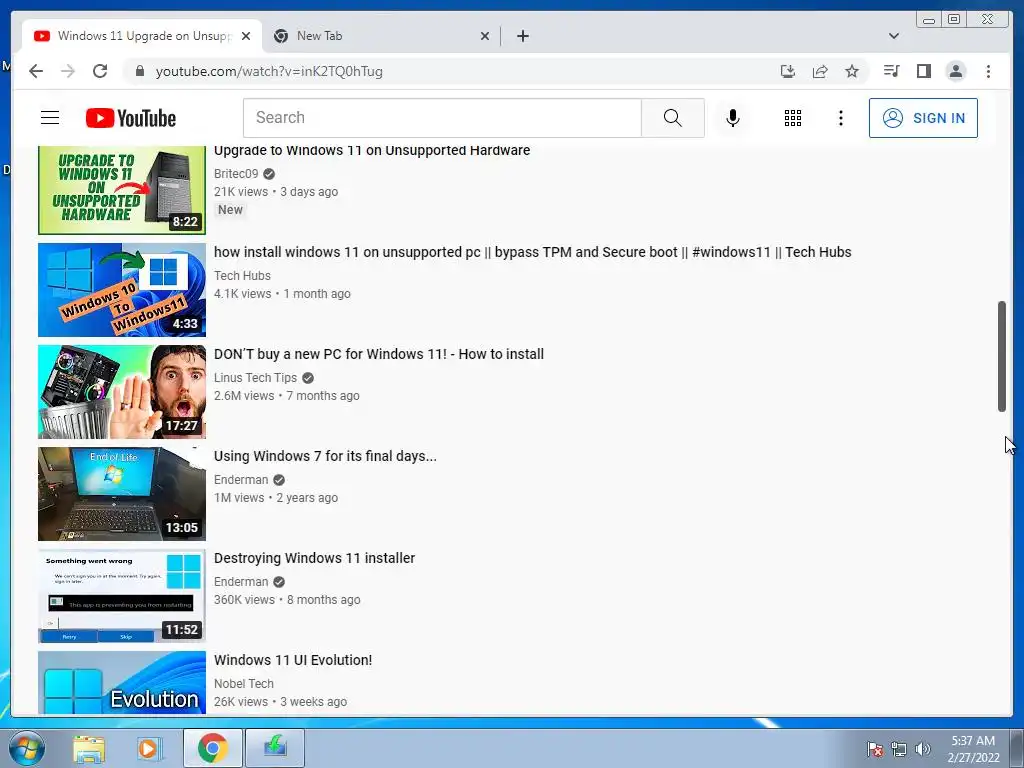
Task: Open the YouTube apps grid icon
Action: pyautogui.click(x=793, y=118)
